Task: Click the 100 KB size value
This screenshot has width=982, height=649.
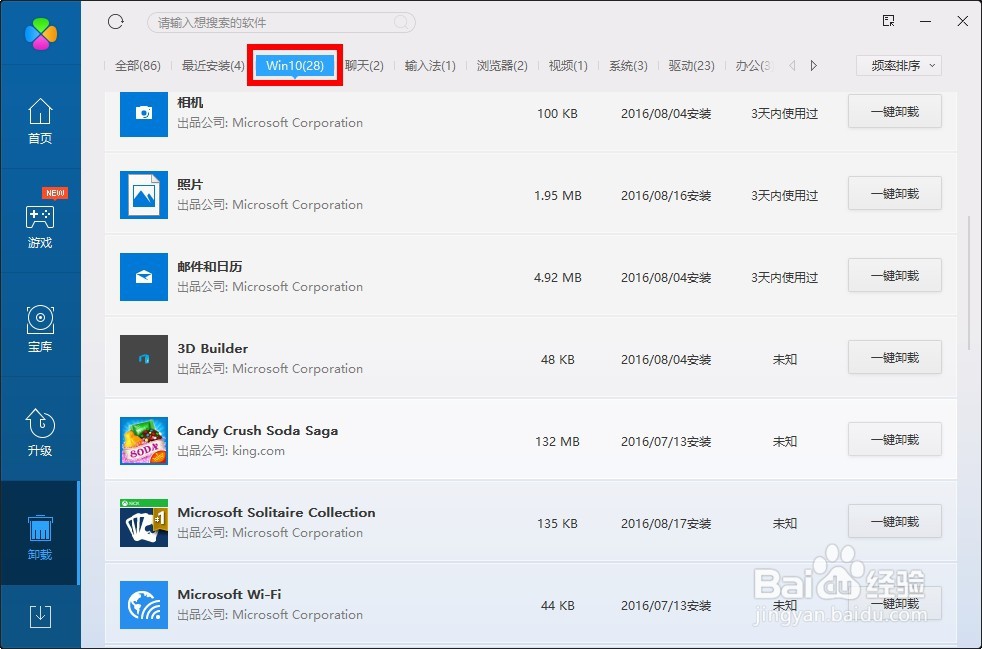Action: click(557, 113)
